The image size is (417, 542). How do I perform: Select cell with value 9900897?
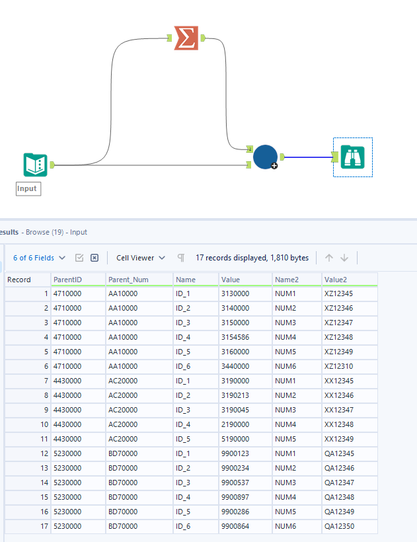245,497
